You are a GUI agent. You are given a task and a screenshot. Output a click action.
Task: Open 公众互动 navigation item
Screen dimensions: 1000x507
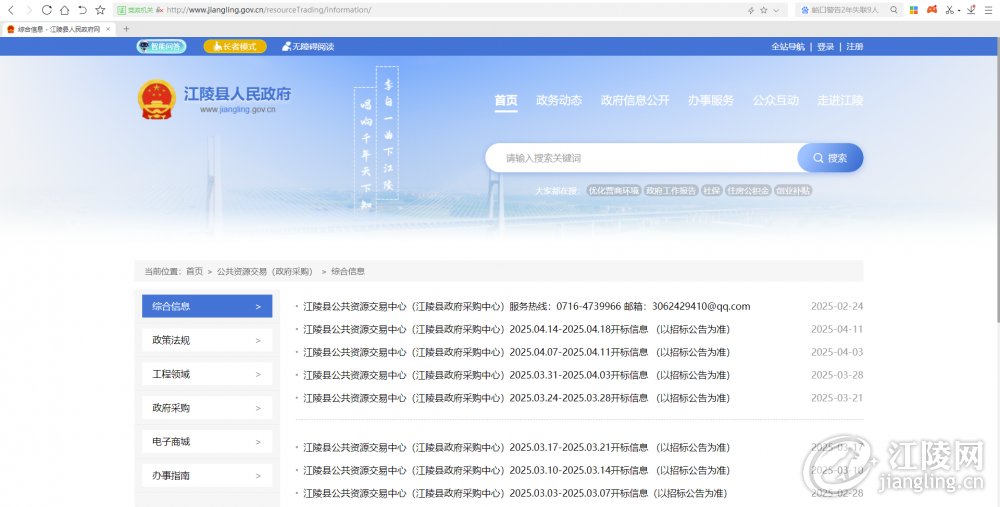[776, 100]
